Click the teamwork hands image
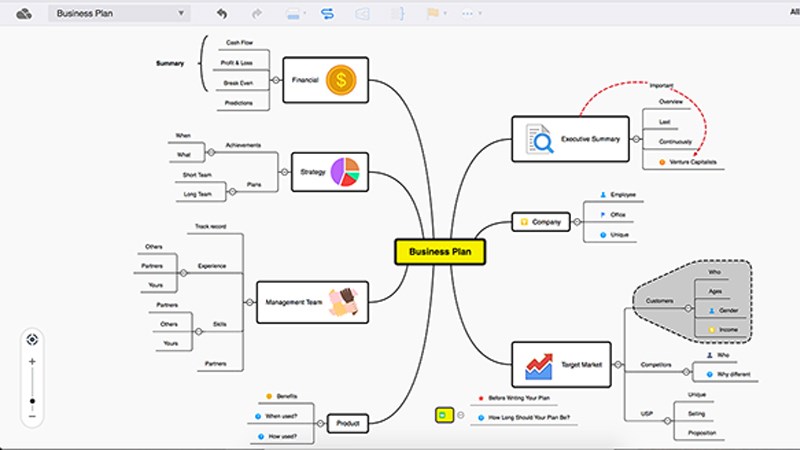800x450 pixels. click(x=344, y=302)
